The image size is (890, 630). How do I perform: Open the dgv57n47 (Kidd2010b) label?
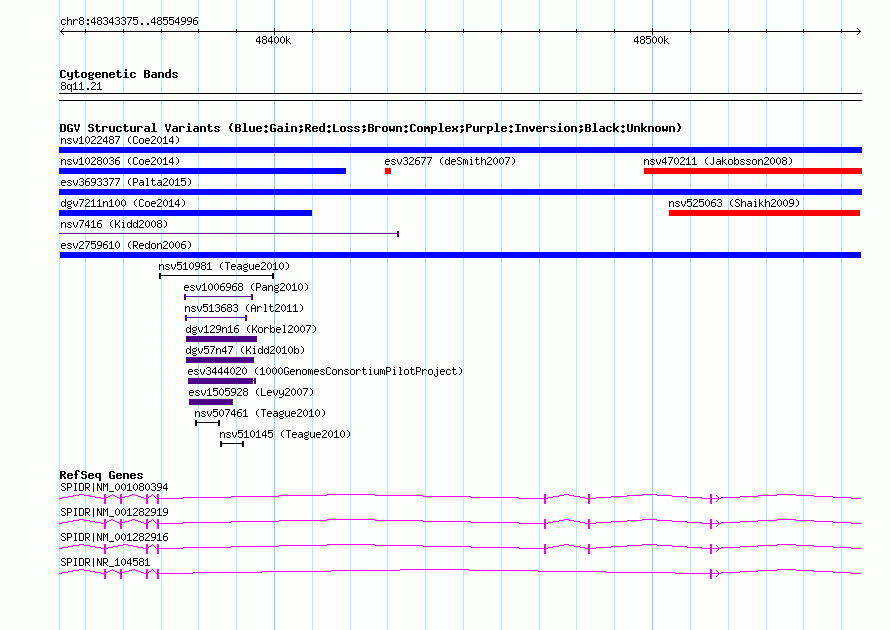coord(245,350)
